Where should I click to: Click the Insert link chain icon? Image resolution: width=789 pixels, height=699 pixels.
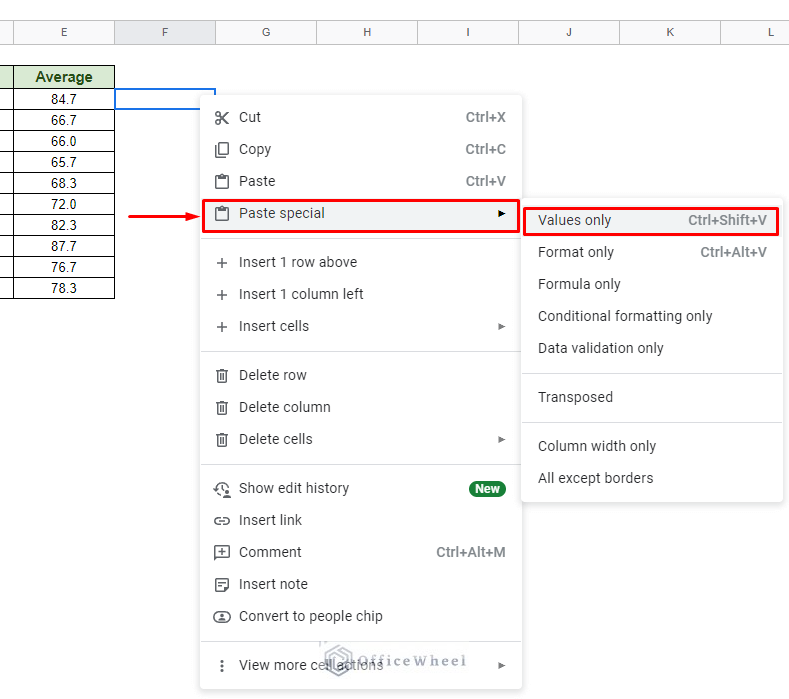click(x=221, y=521)
